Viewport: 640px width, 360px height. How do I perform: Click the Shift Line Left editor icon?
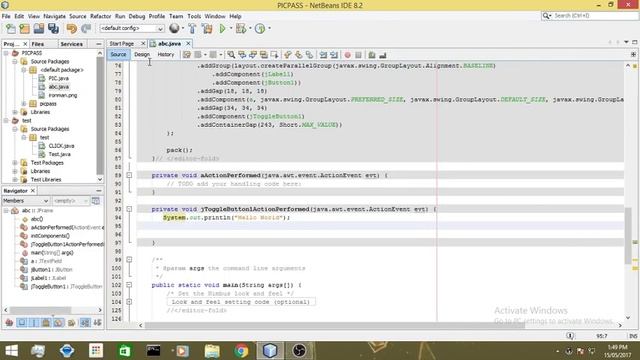(323, 55)
